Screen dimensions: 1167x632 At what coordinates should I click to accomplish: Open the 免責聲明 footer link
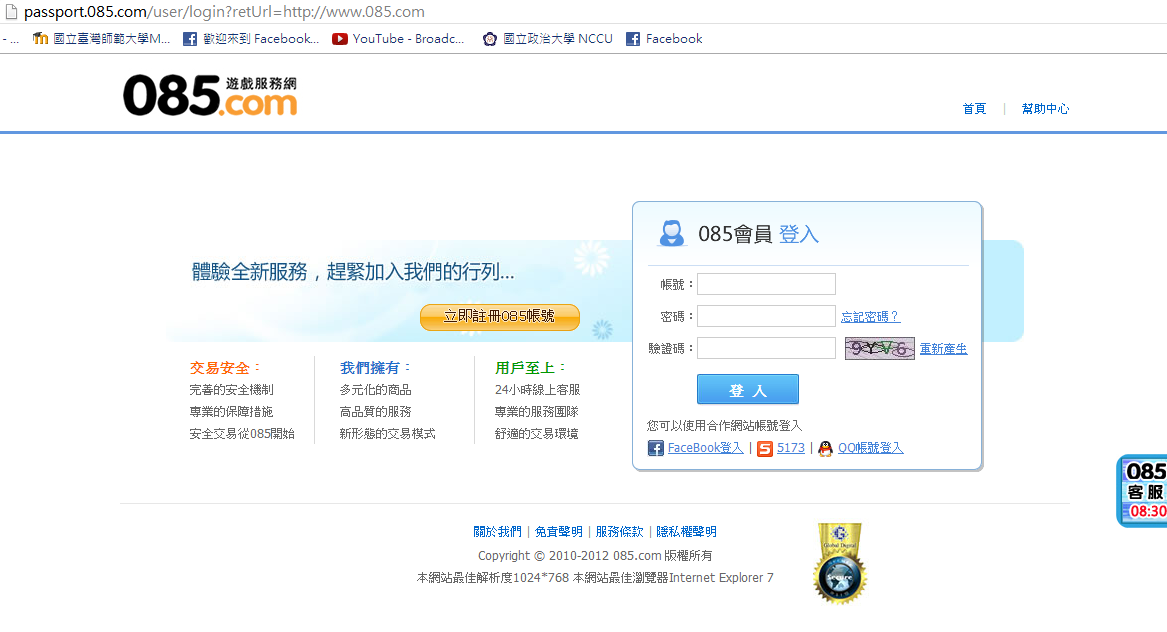[558, 532]
